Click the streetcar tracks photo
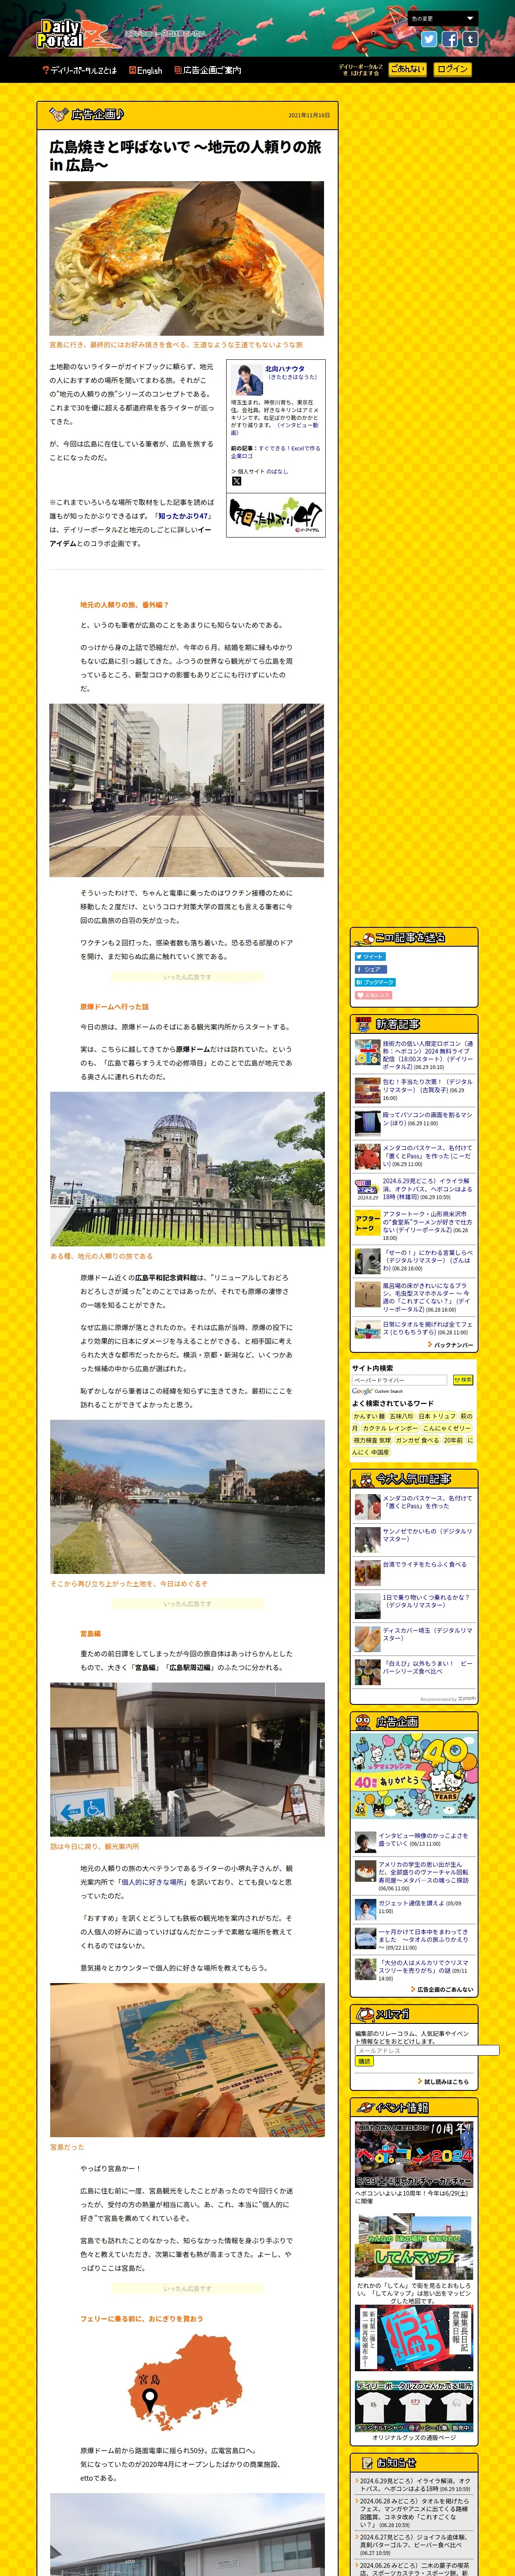The height and width of the screenshot is (2576, 515). (187, 790)
